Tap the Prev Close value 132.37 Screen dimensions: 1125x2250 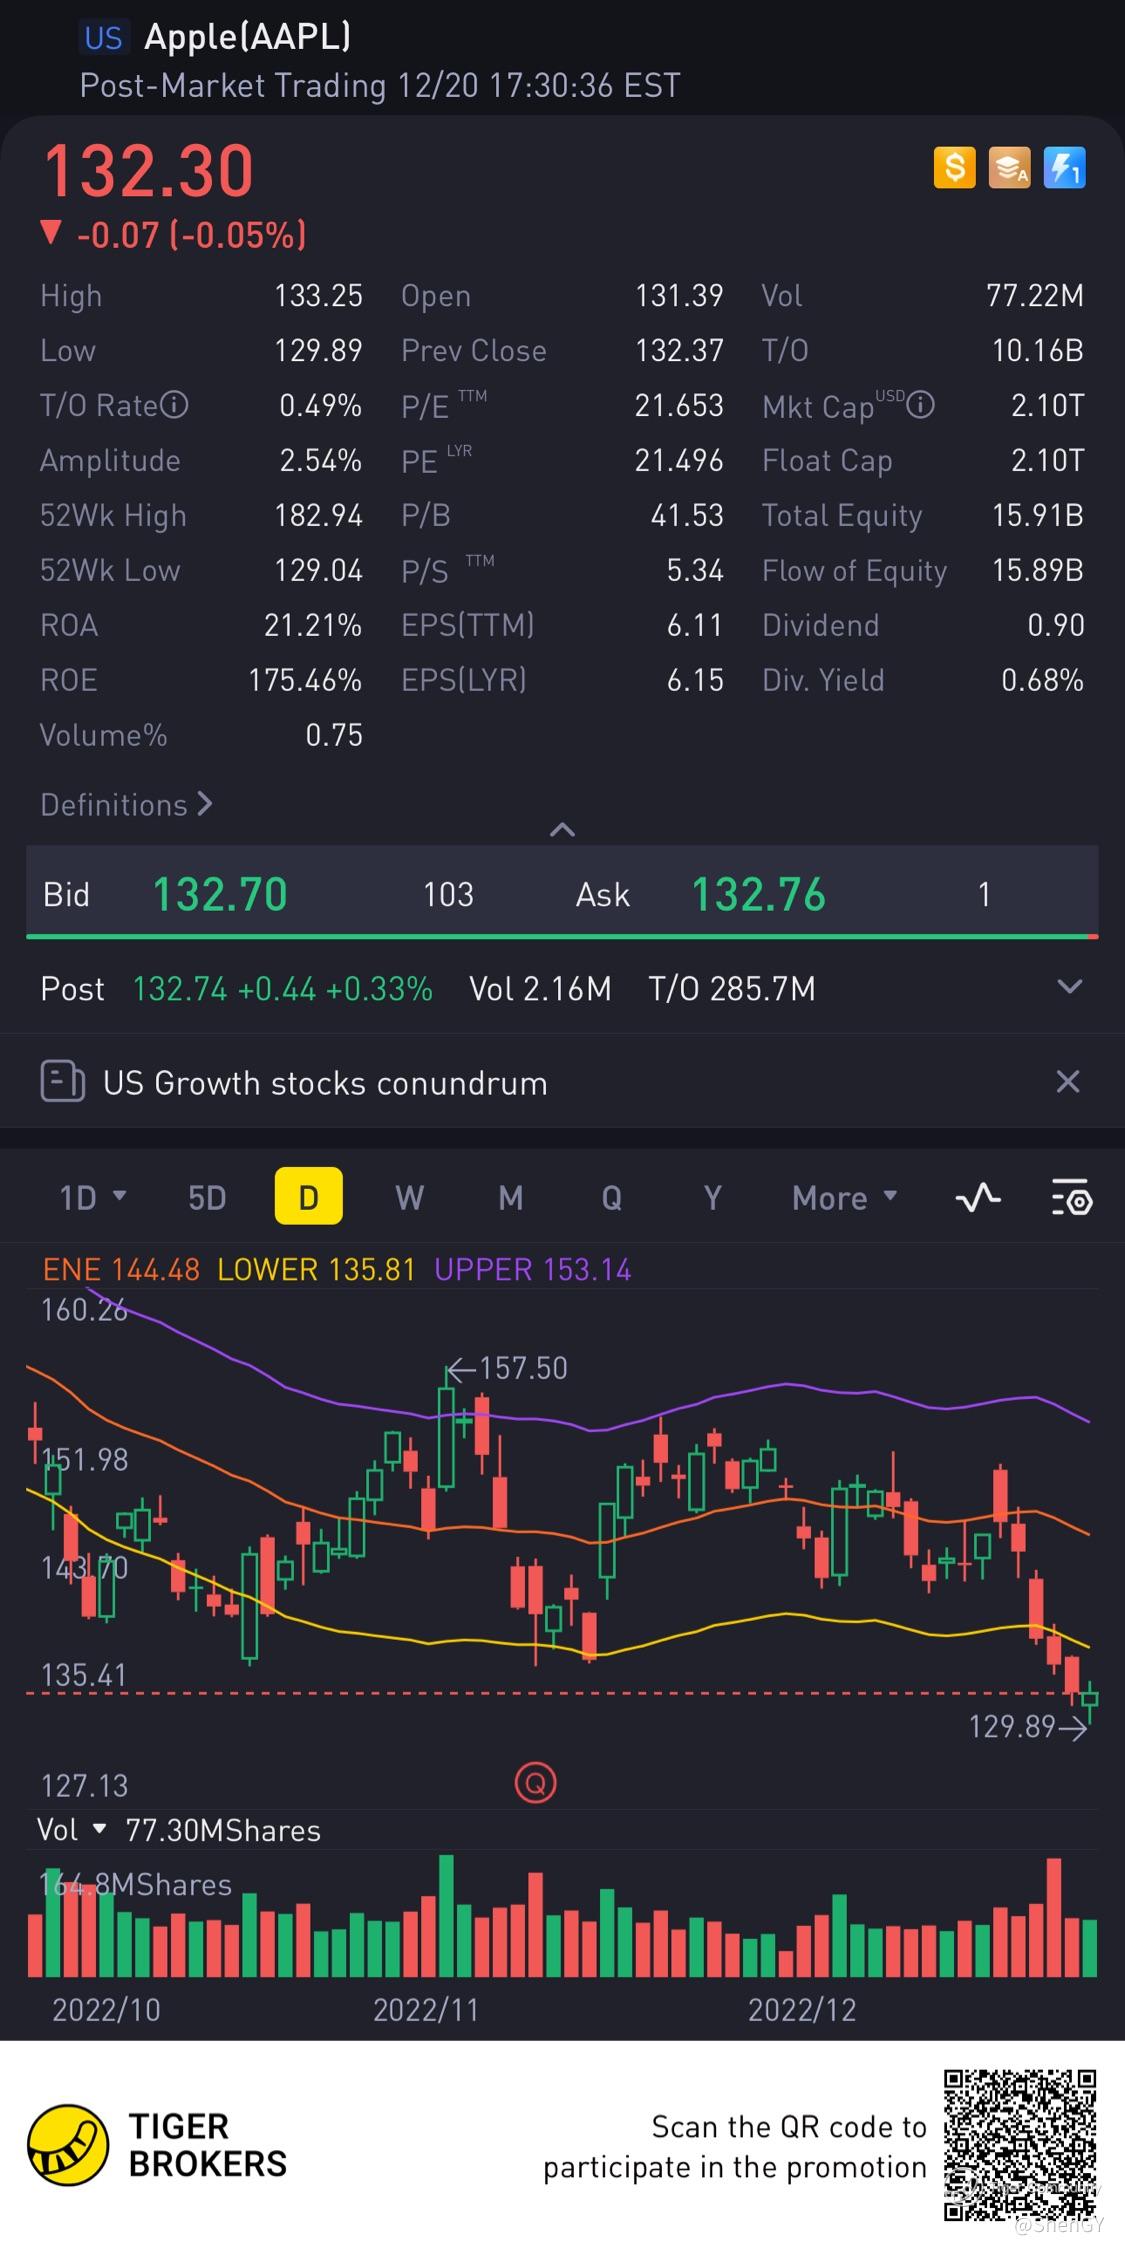click(679, 350)
